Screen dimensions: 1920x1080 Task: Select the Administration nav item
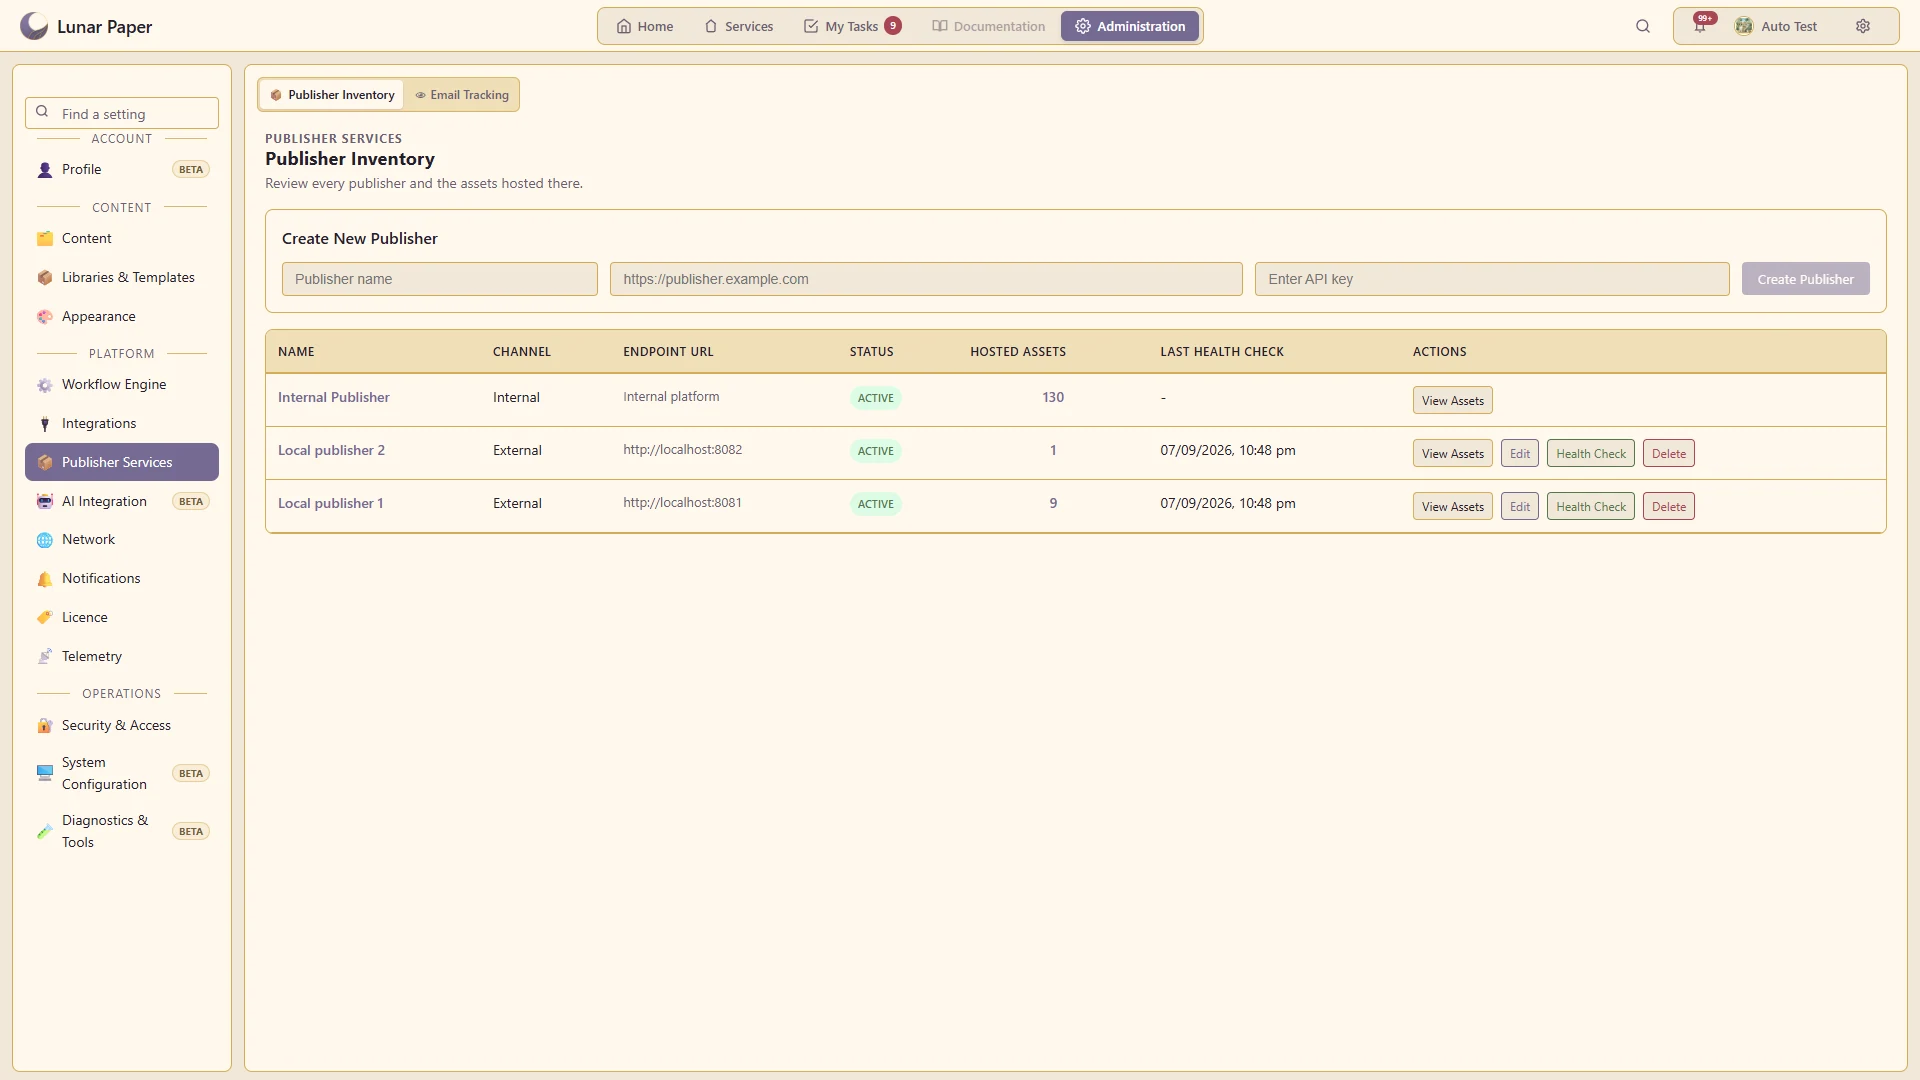coord(1130,26)
